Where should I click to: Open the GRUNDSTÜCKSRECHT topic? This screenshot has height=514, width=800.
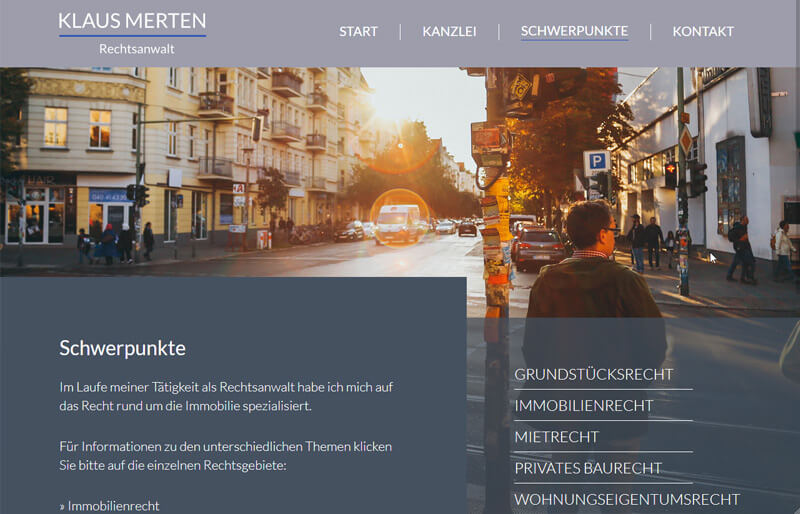594,374
